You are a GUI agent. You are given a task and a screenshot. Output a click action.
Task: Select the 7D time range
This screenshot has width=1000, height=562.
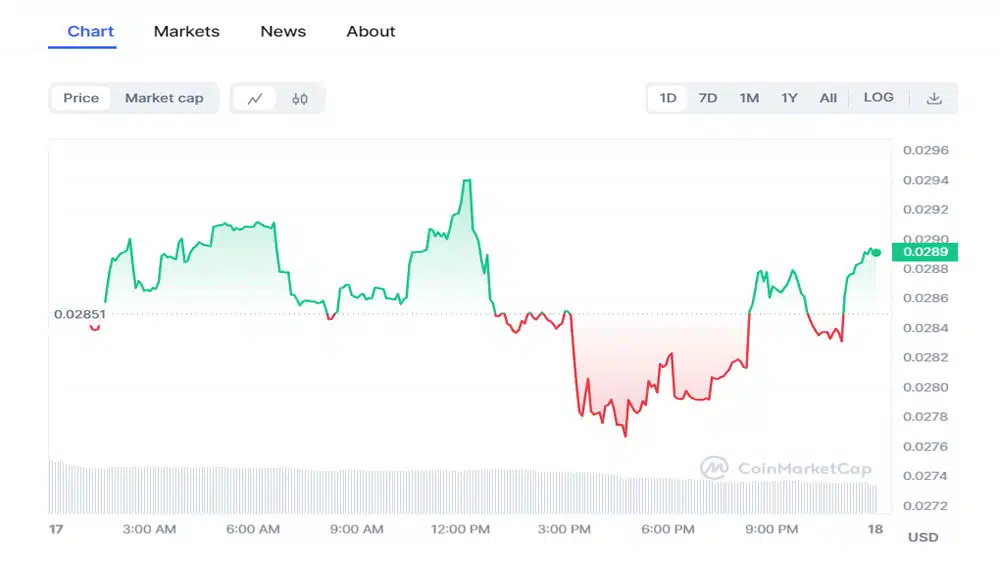tap(708, 98)
